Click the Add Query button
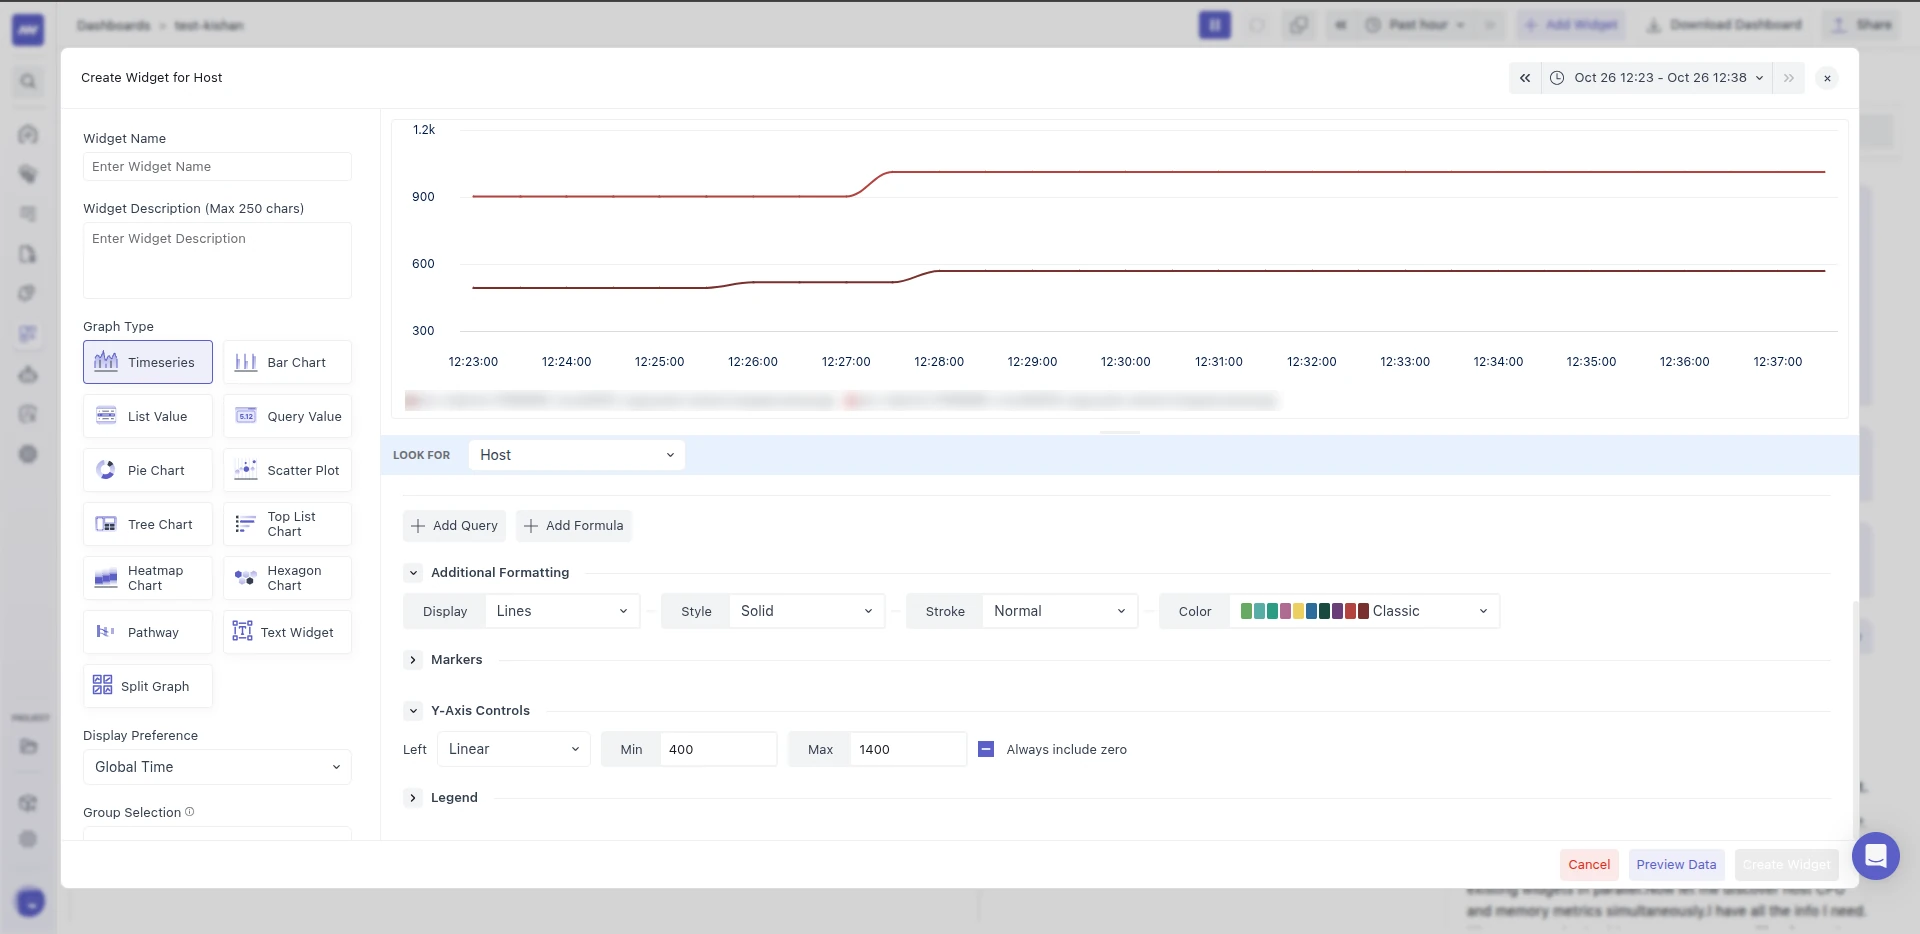 click(454, 526)
